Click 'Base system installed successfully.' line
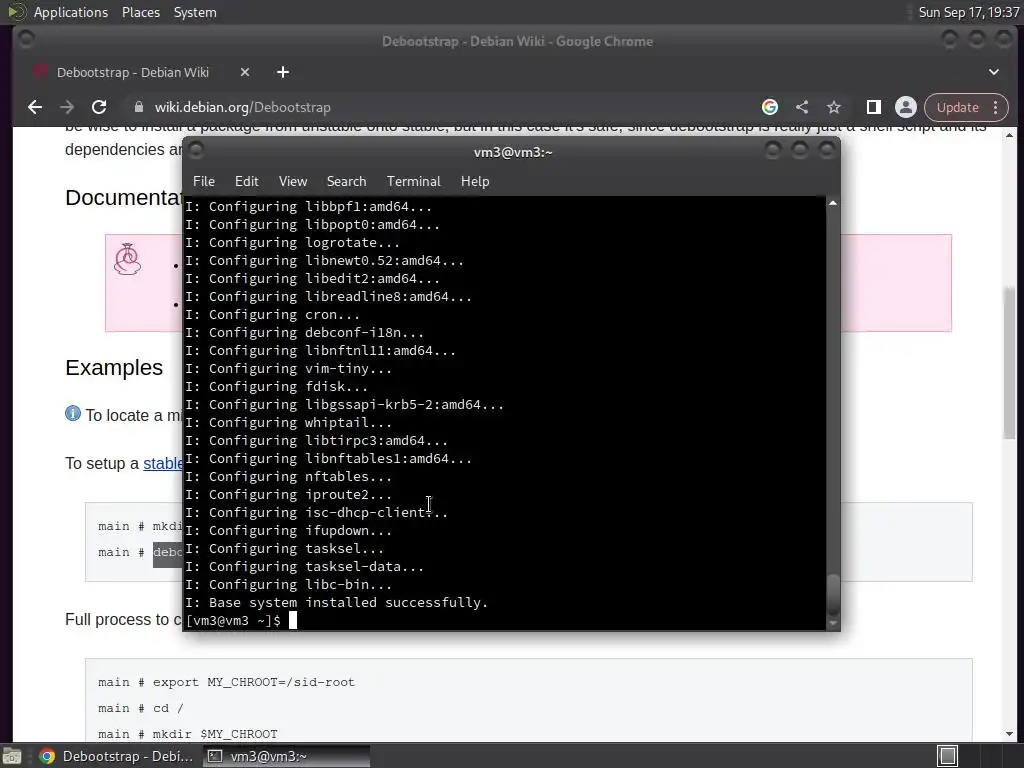1024x768 pixels. (x=337, y=603)
